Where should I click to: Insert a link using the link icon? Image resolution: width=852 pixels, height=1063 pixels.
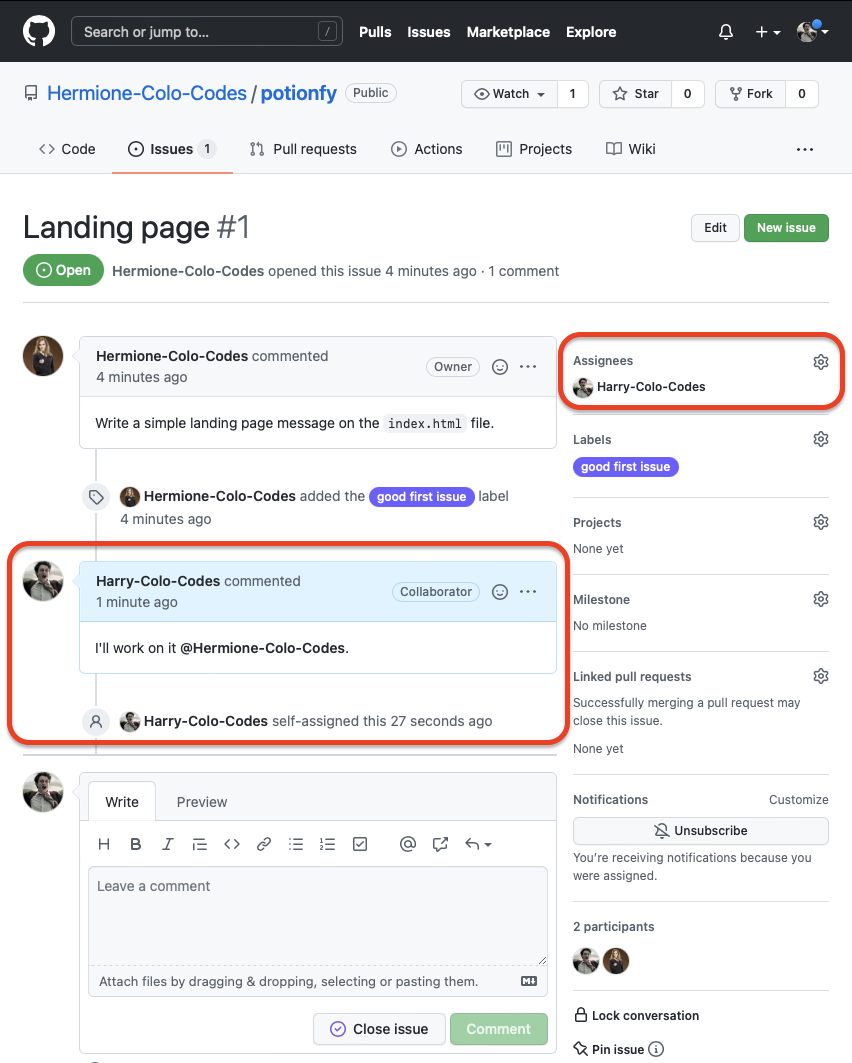[x=264, y=844]
